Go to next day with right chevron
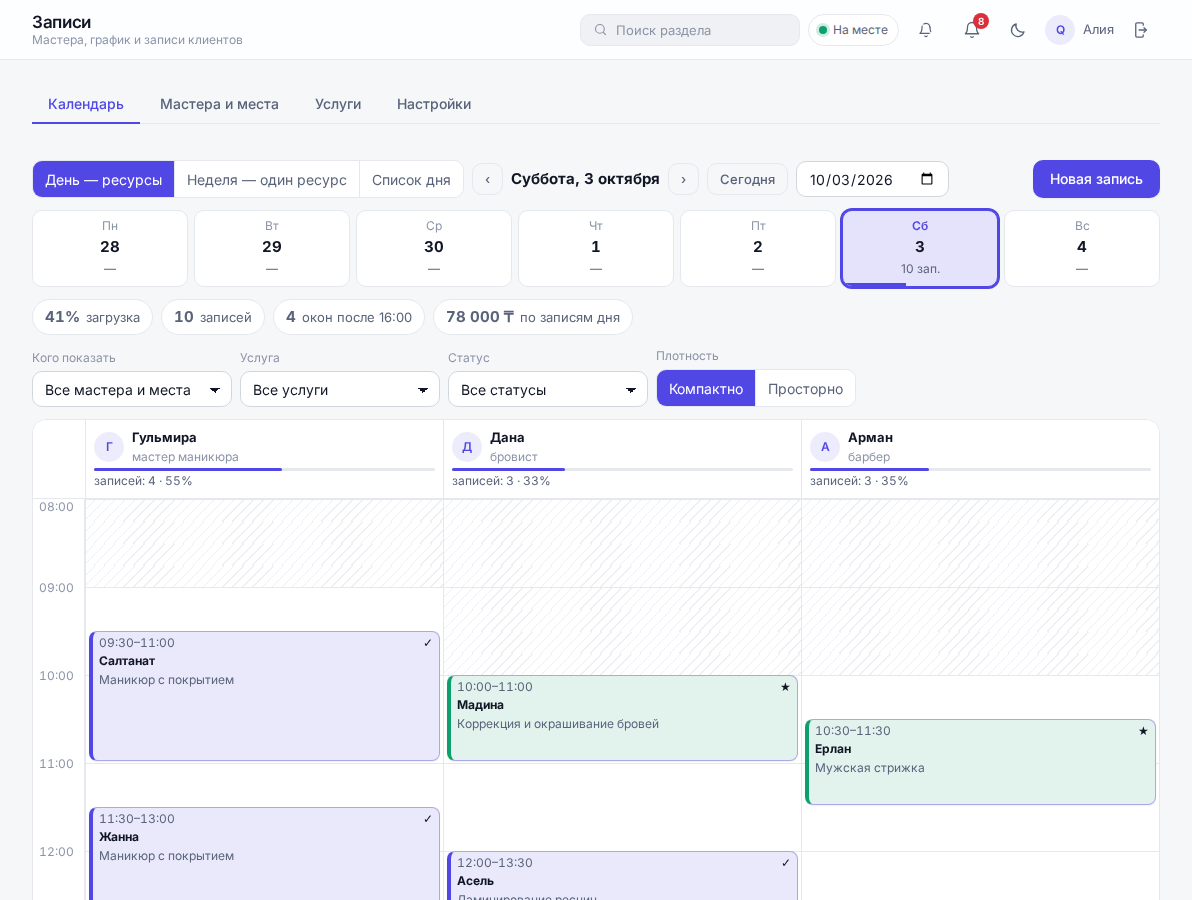Viewport: 1192px width, 900px height. click(683, 179)
